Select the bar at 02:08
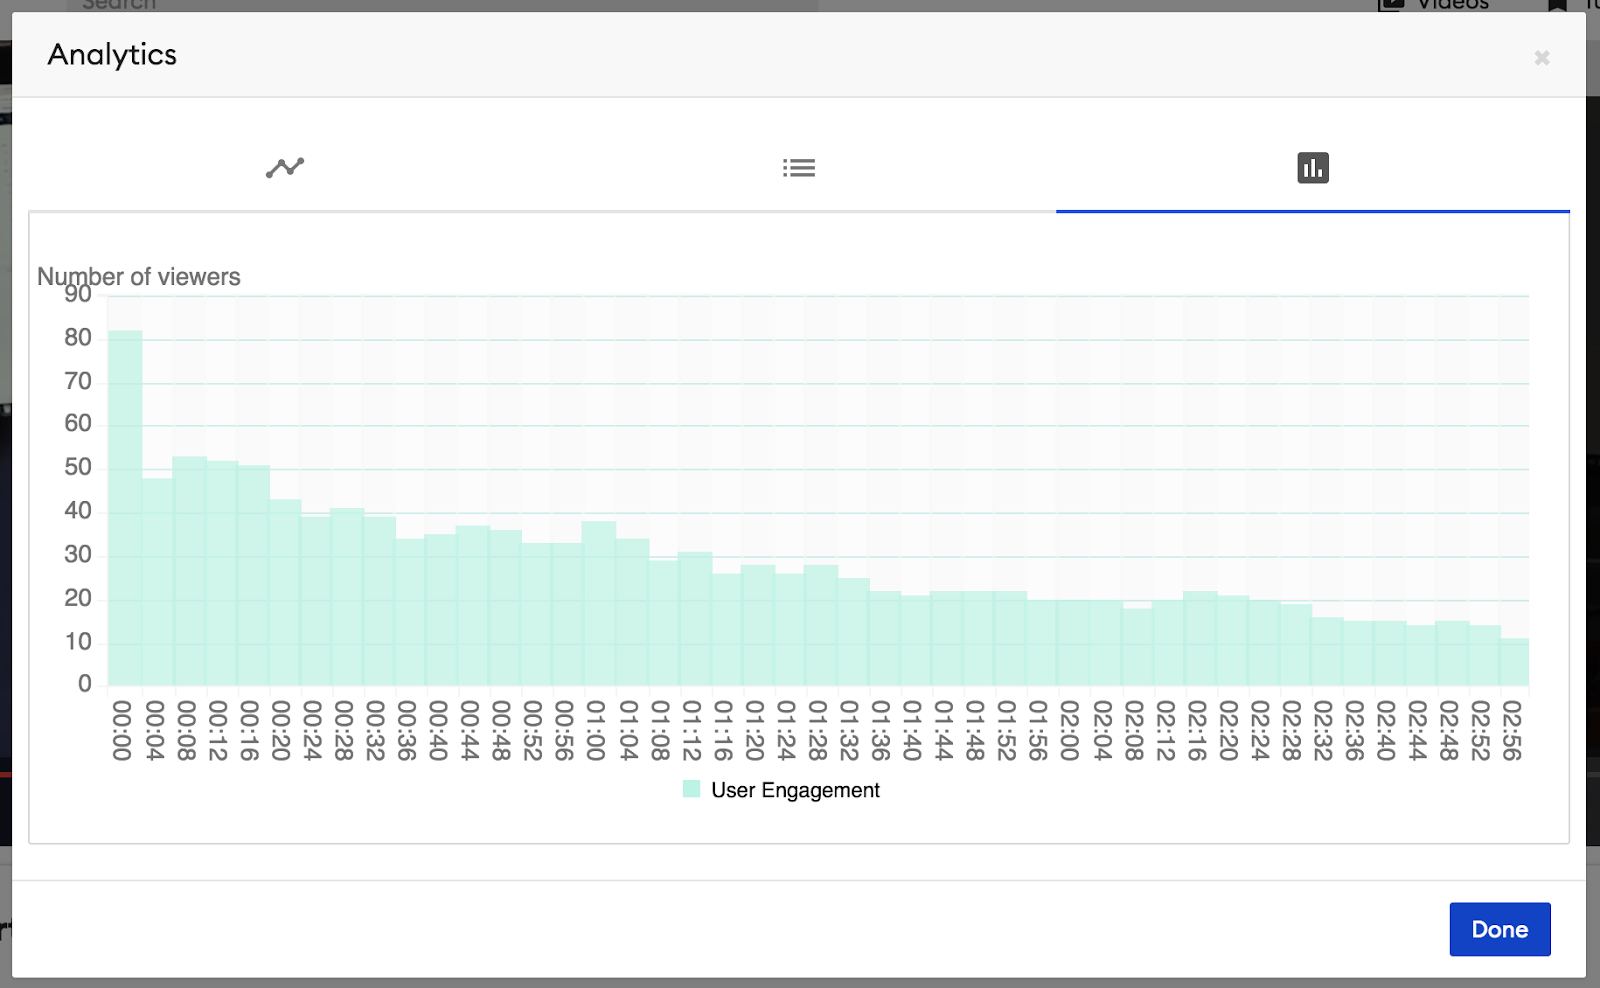Screen dimensions: 1600x988 pos(1136,647)
